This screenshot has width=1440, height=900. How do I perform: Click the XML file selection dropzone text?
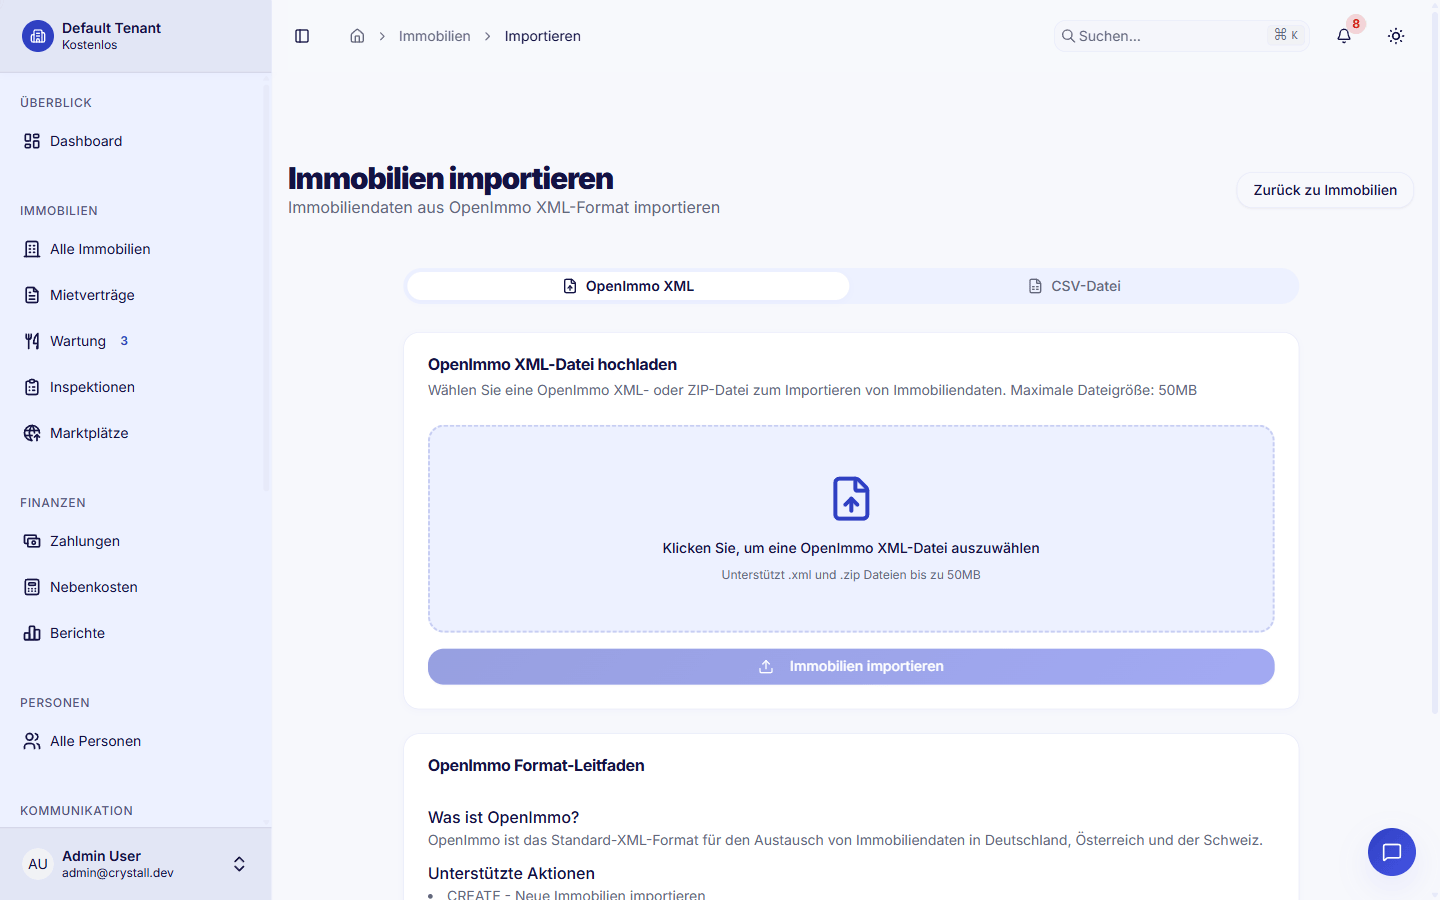[x=851, y=548]
